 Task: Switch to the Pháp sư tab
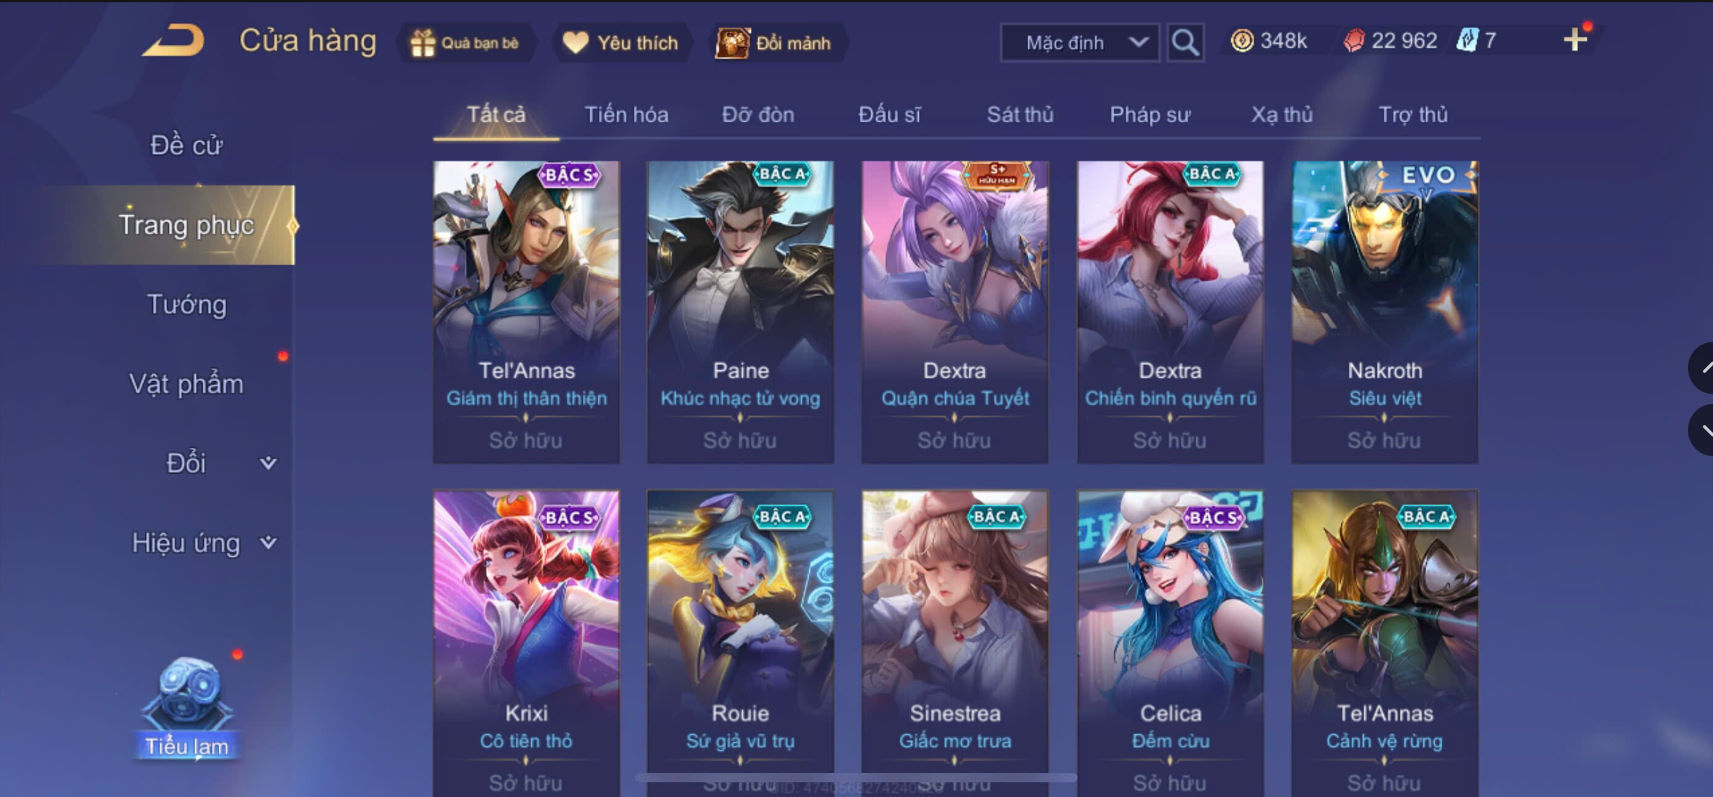(x=1149, y=115)
